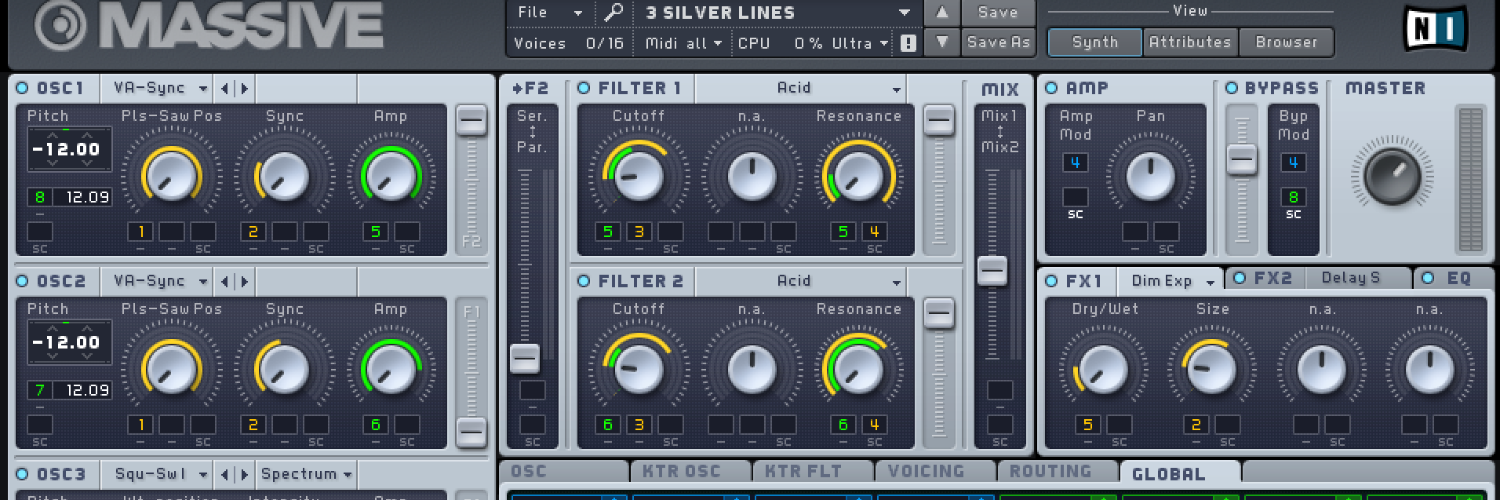Switch to the Attributes view

pyautogui.click(x=1190, y=42)
